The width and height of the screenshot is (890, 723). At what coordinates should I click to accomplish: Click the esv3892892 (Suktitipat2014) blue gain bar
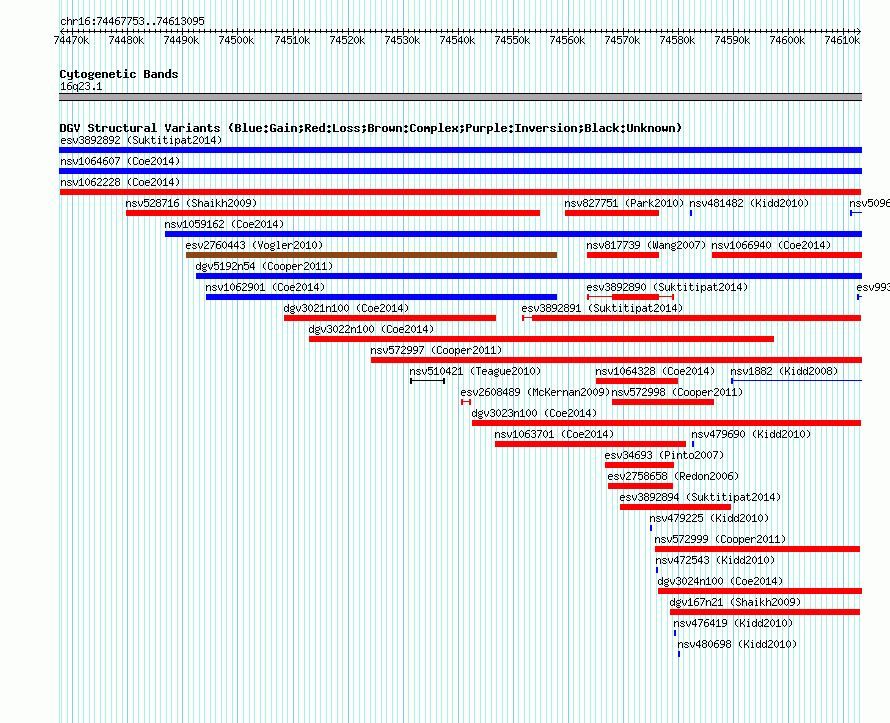460,150
